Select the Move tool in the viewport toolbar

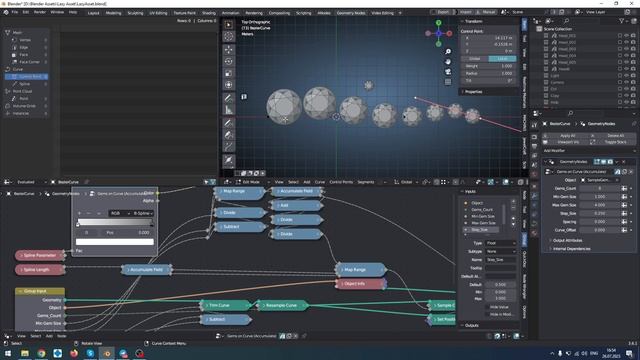pyautogui.click(x=229, y=50)
